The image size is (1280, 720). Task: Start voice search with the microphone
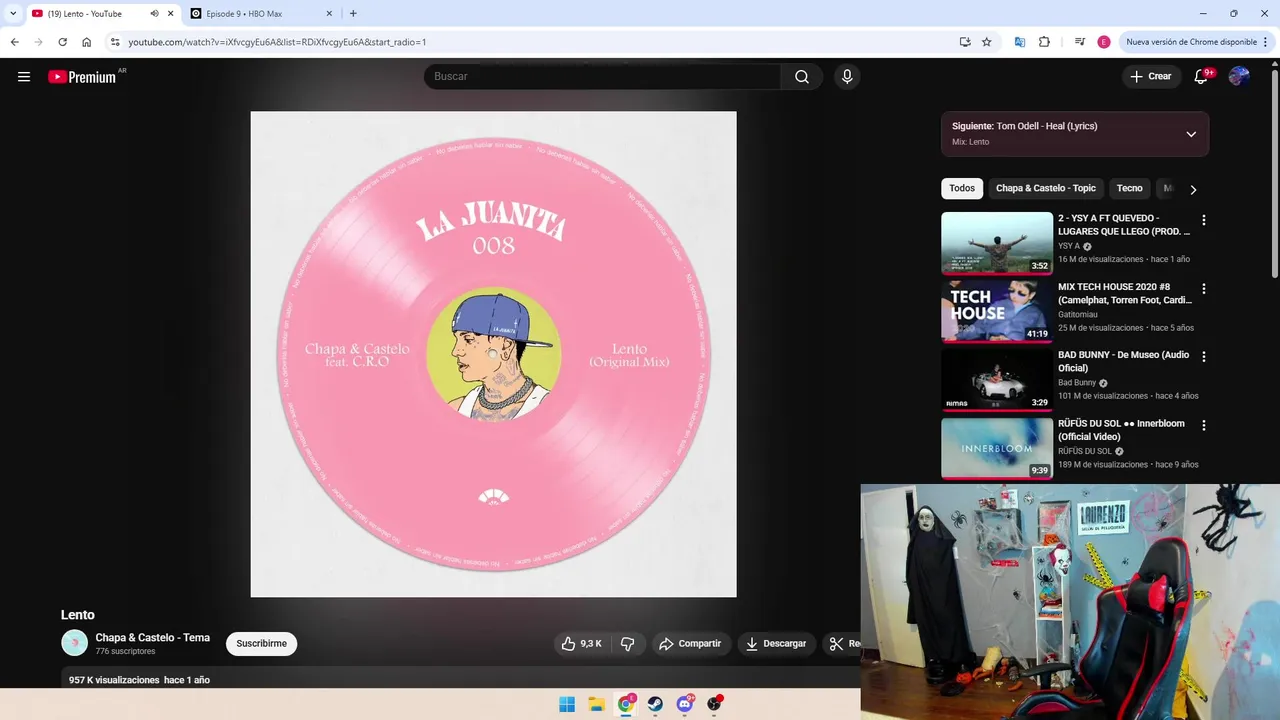tap(847, 77)
